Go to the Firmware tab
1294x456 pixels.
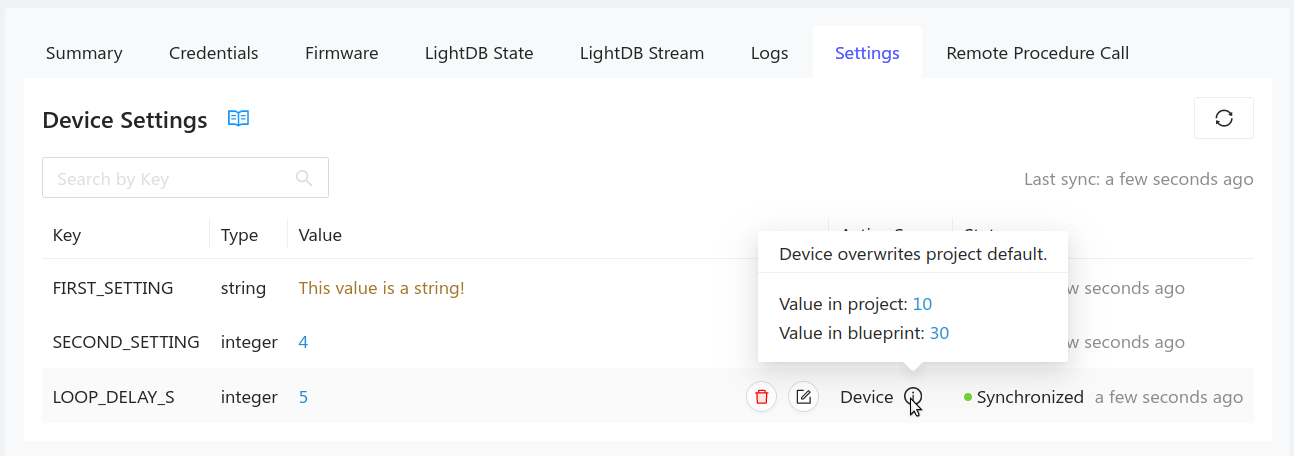click(x=342, y=53)
